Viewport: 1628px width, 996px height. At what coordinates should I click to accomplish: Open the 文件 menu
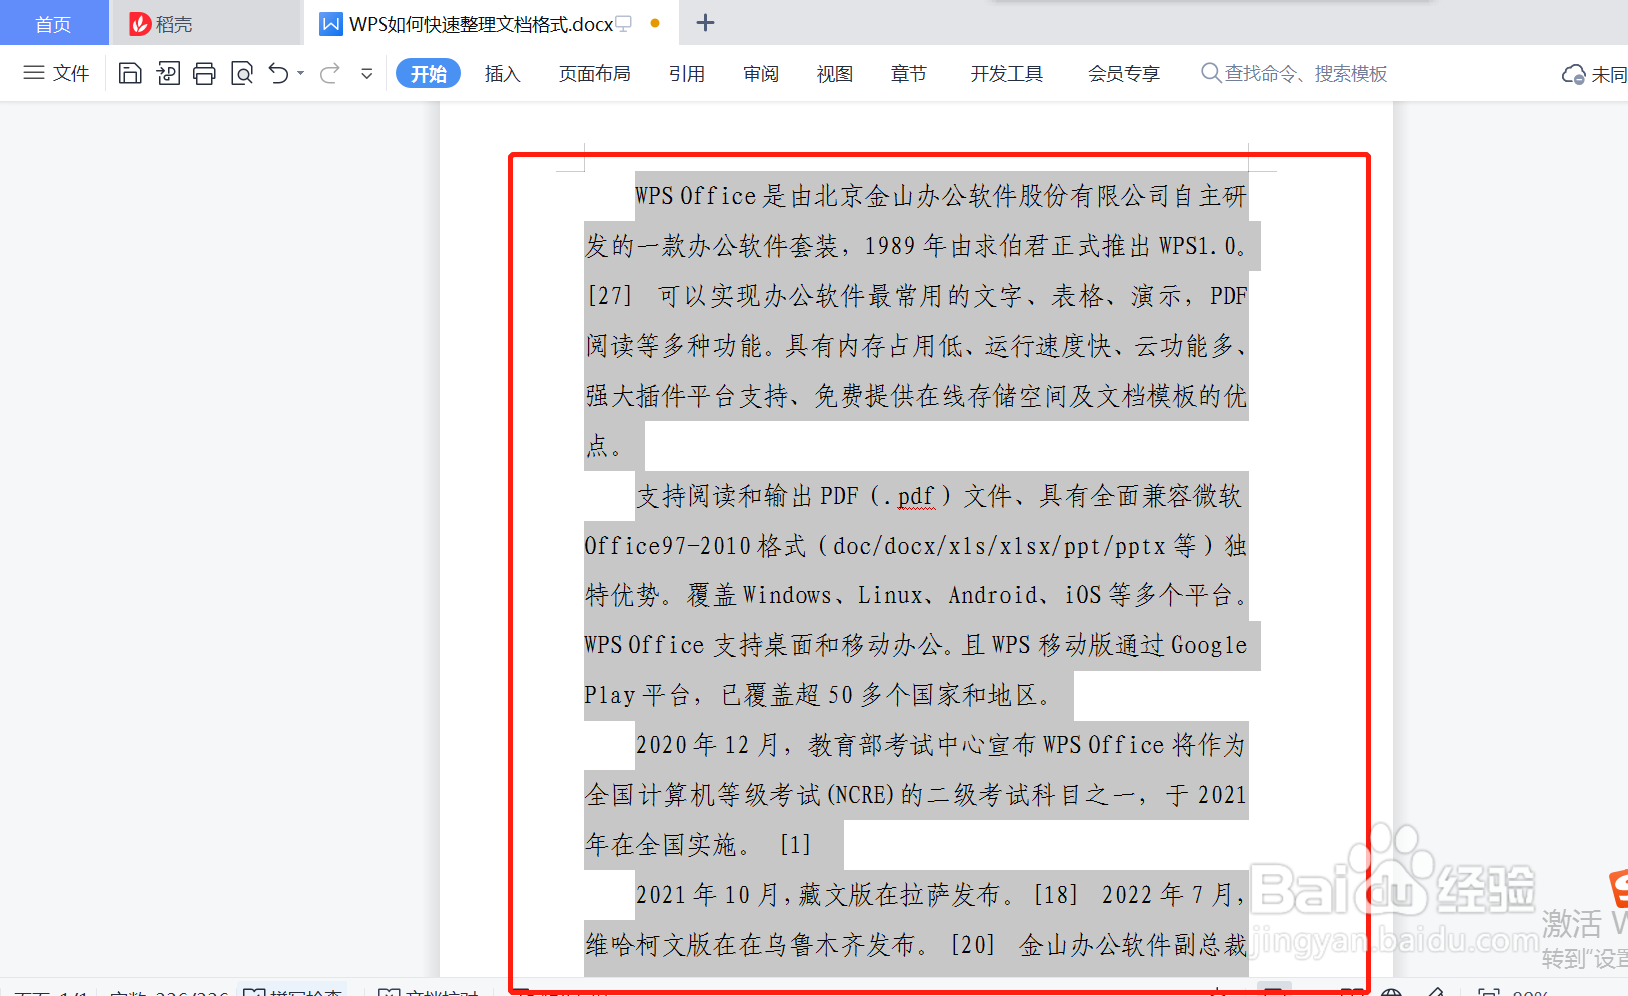coord(56,73)
